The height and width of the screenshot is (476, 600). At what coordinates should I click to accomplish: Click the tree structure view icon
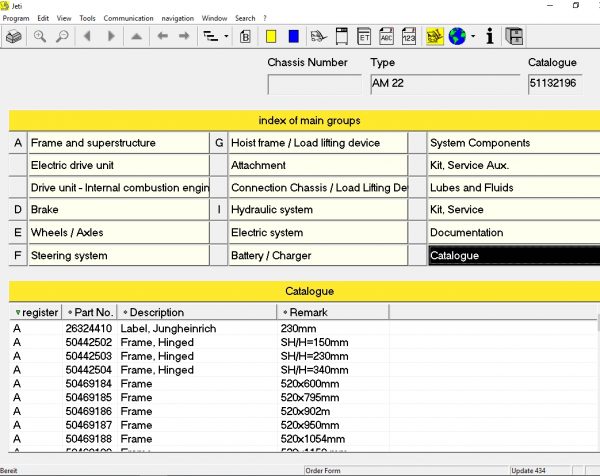tap(210, 36)
